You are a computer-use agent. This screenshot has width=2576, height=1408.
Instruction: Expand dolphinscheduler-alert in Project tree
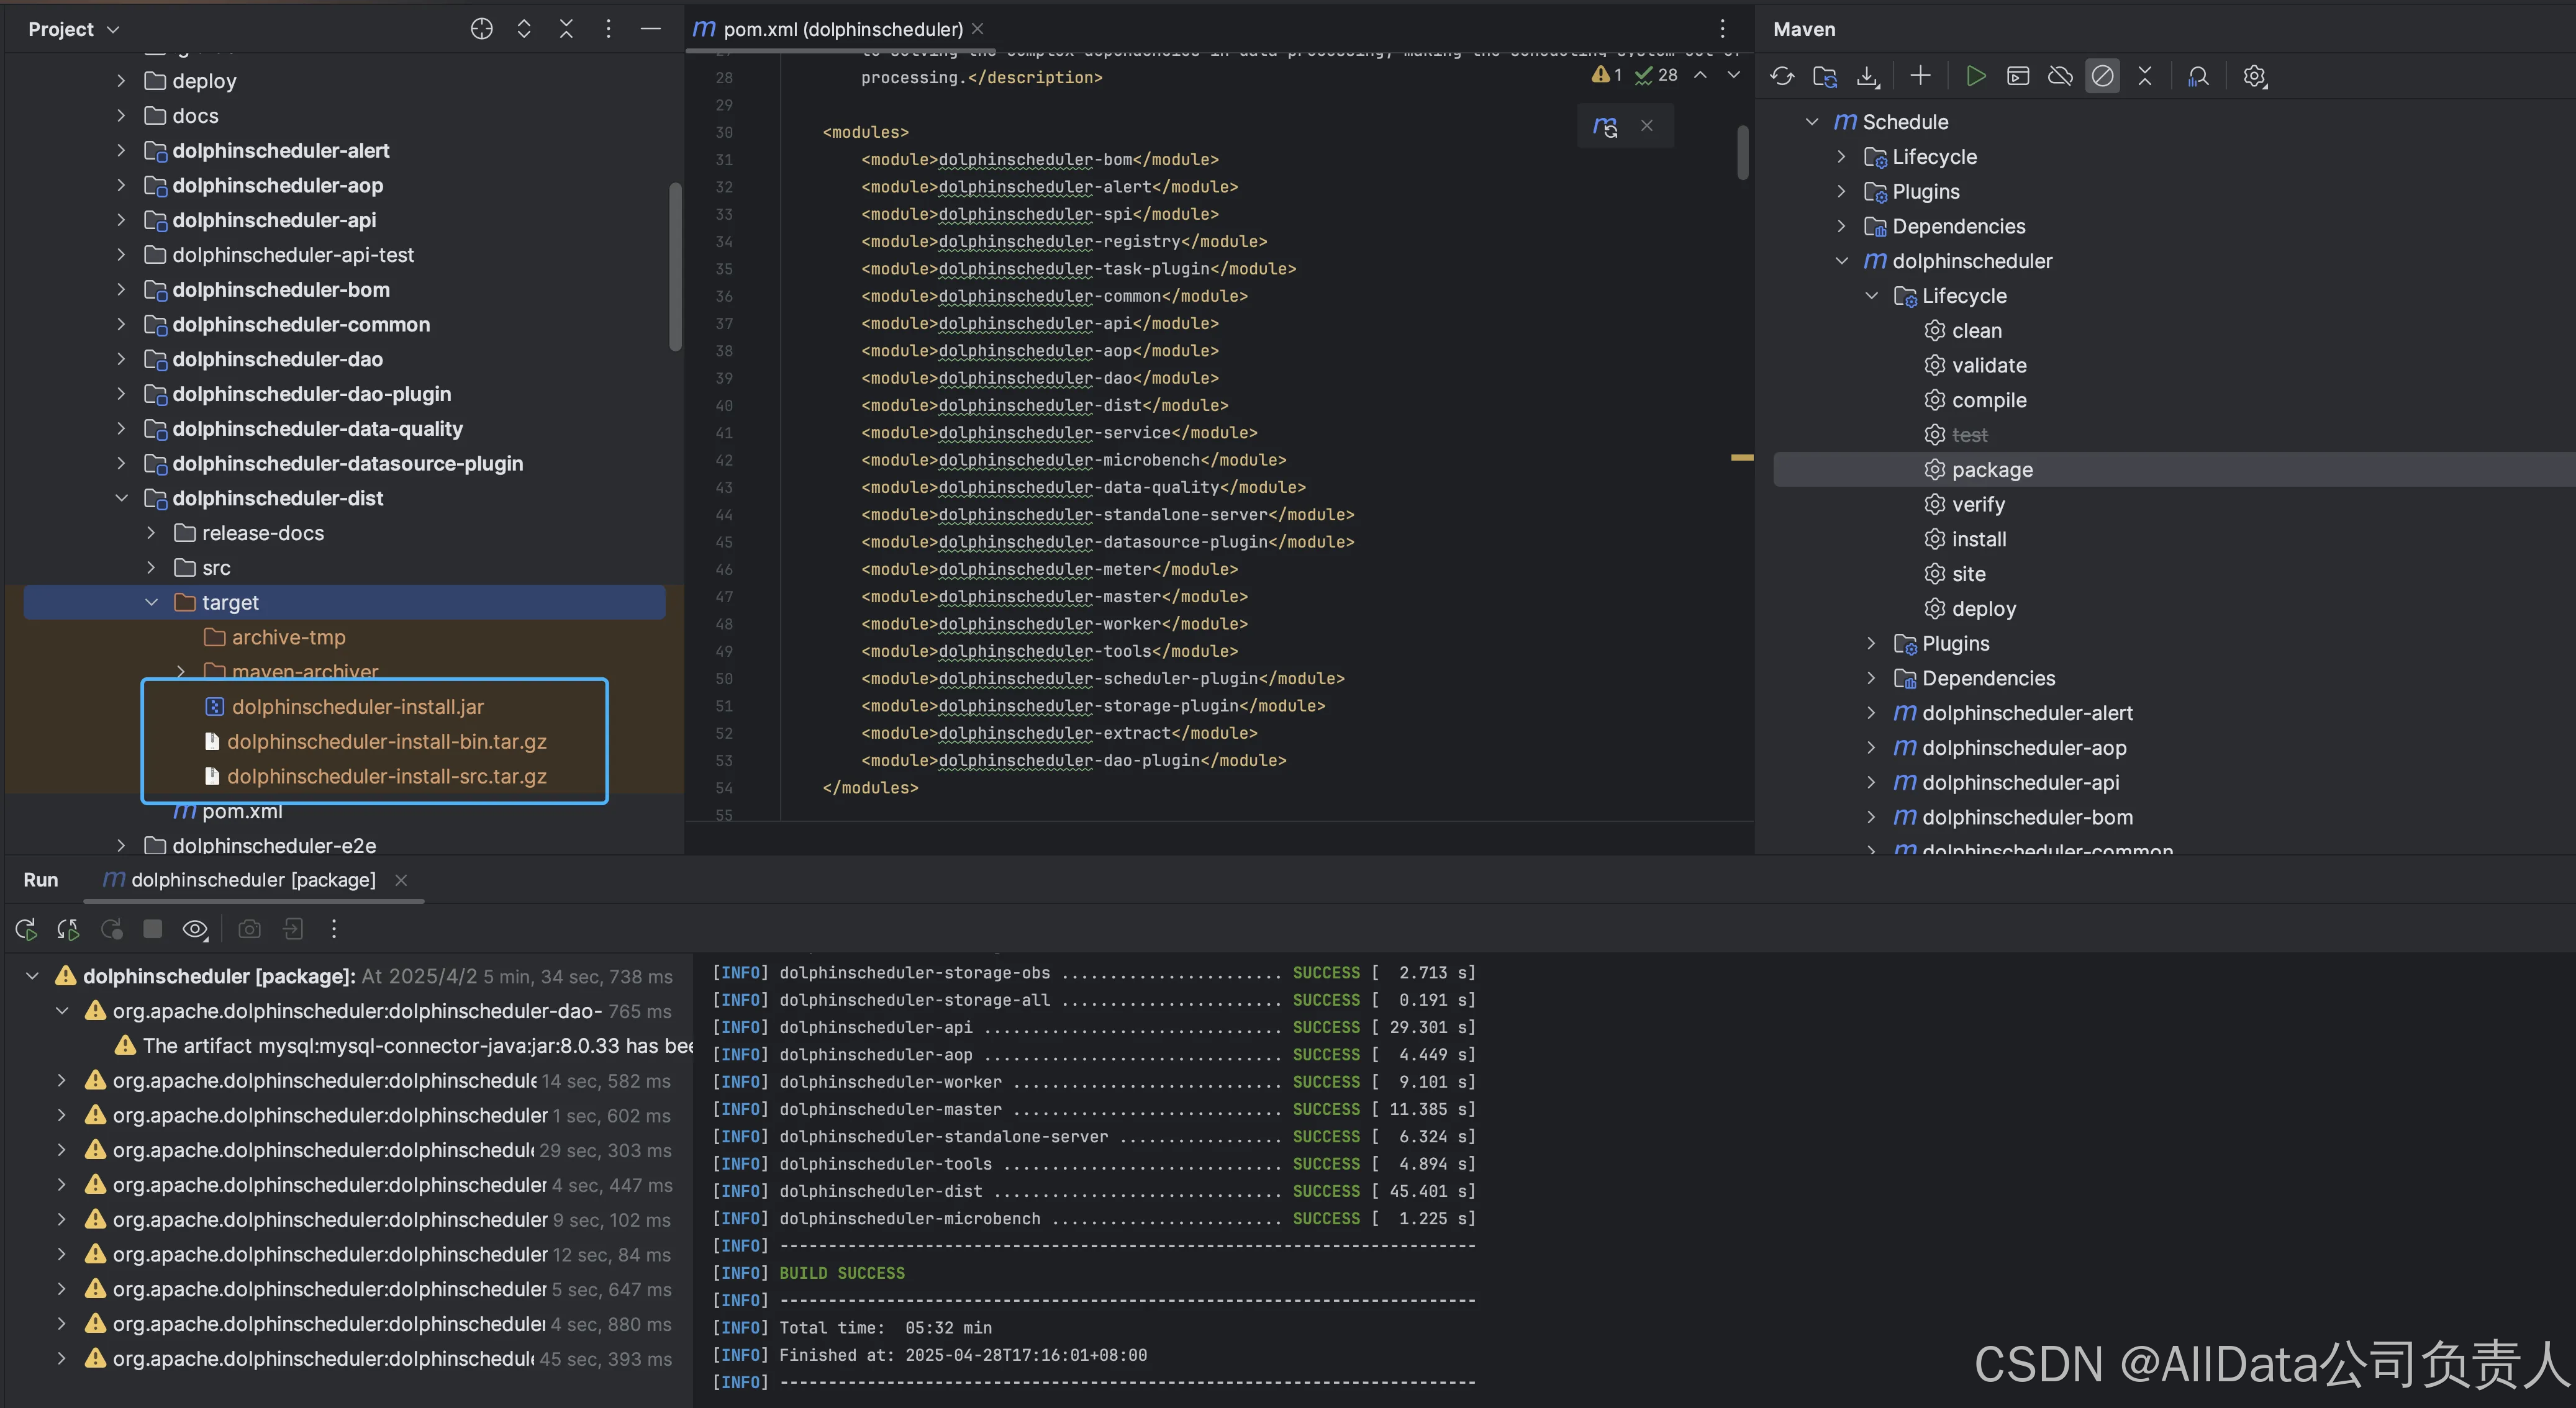pos(121,150)
